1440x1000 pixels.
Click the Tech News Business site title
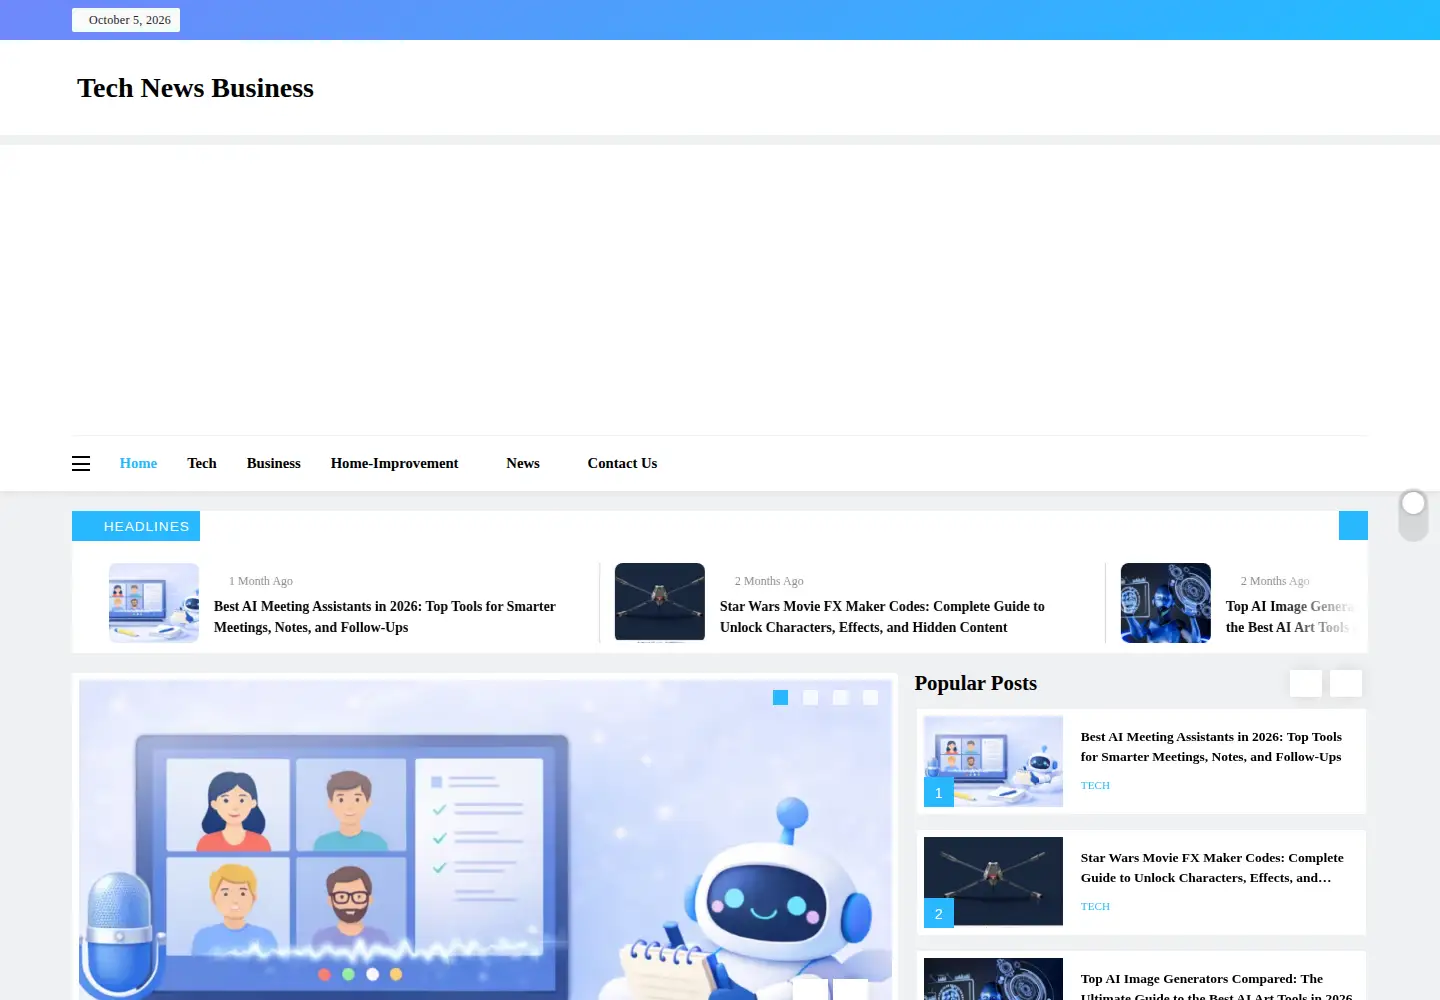pos(196,88)
